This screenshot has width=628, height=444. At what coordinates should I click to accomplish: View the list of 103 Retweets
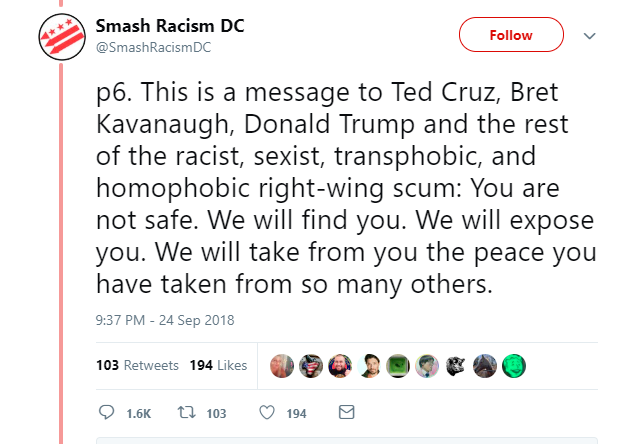(x=137, y=365)
